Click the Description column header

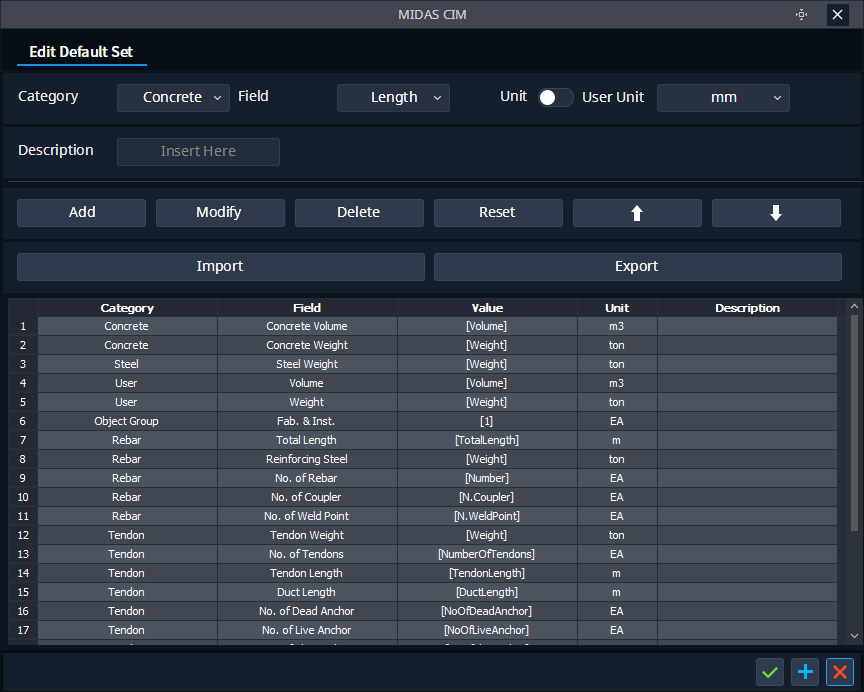pos(747,308)
